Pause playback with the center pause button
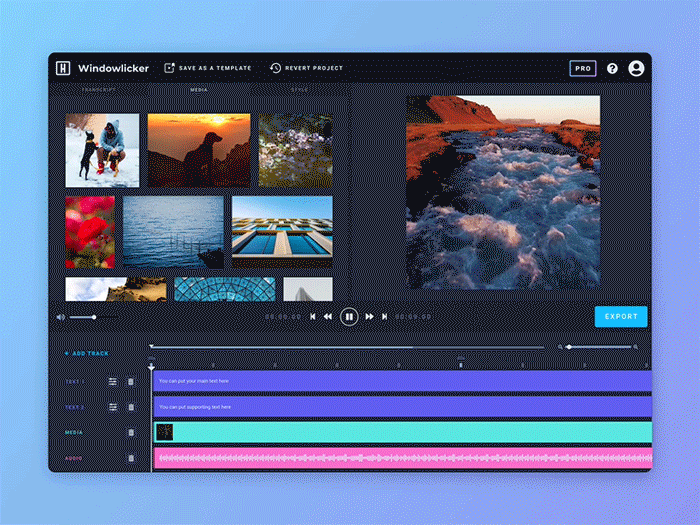 [349, 317]
